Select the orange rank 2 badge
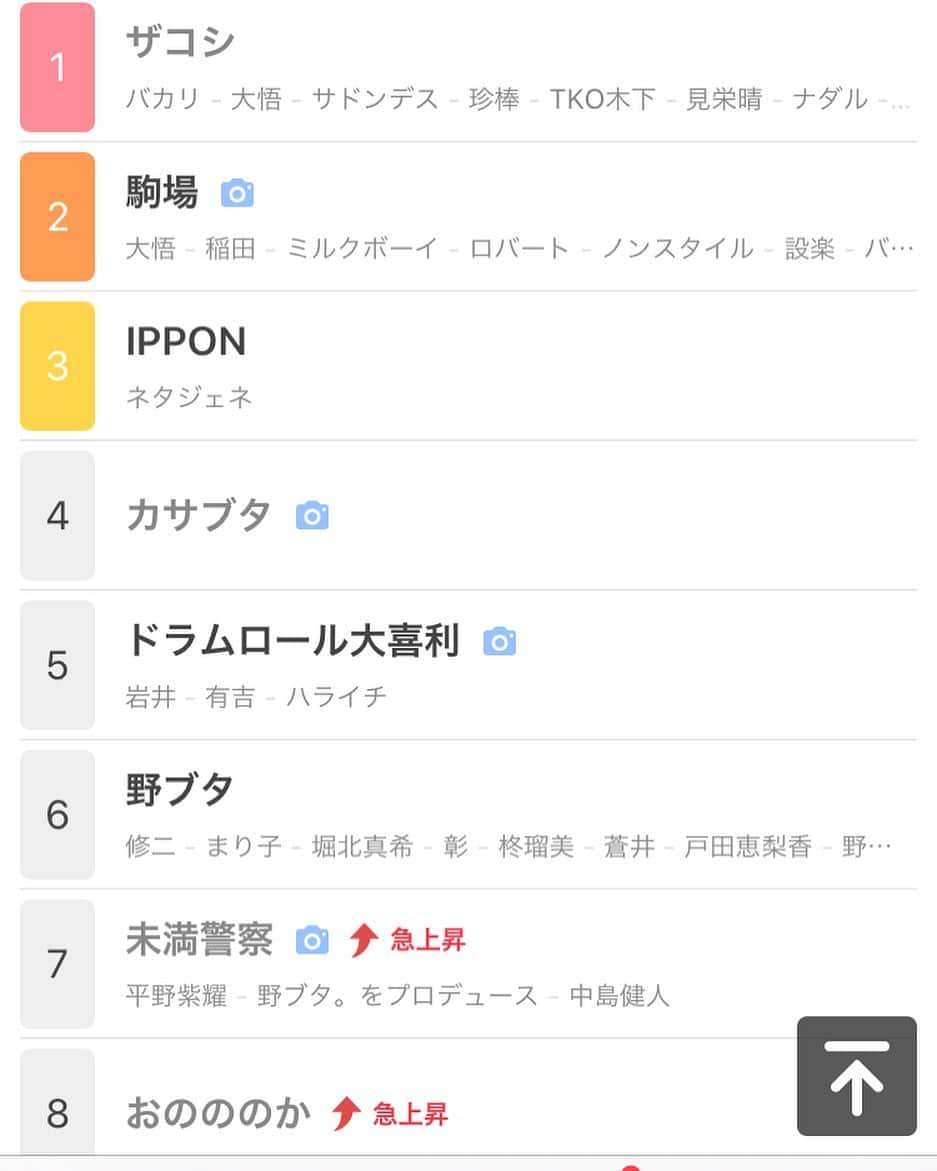Viewport: 937px width, 1171px height. pyautogui.click(x=57, y=217)
